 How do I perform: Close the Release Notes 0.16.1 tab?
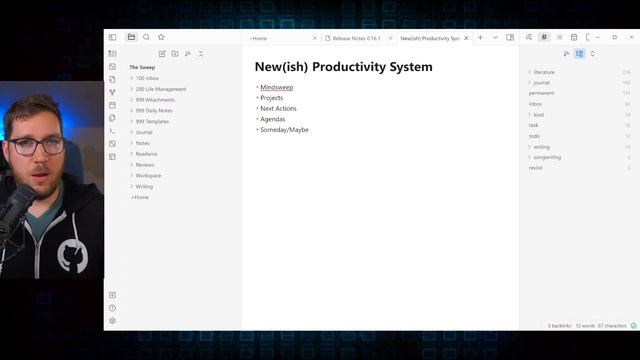390,38
